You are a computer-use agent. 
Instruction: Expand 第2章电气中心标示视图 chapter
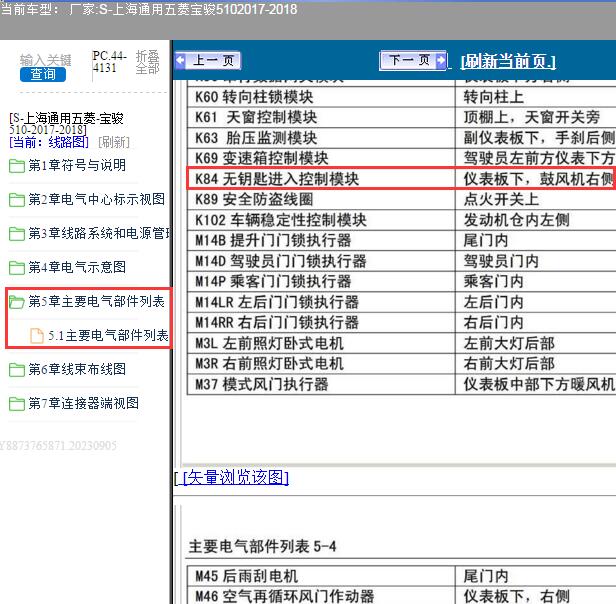pyautogui.click(x=97, y=199)
